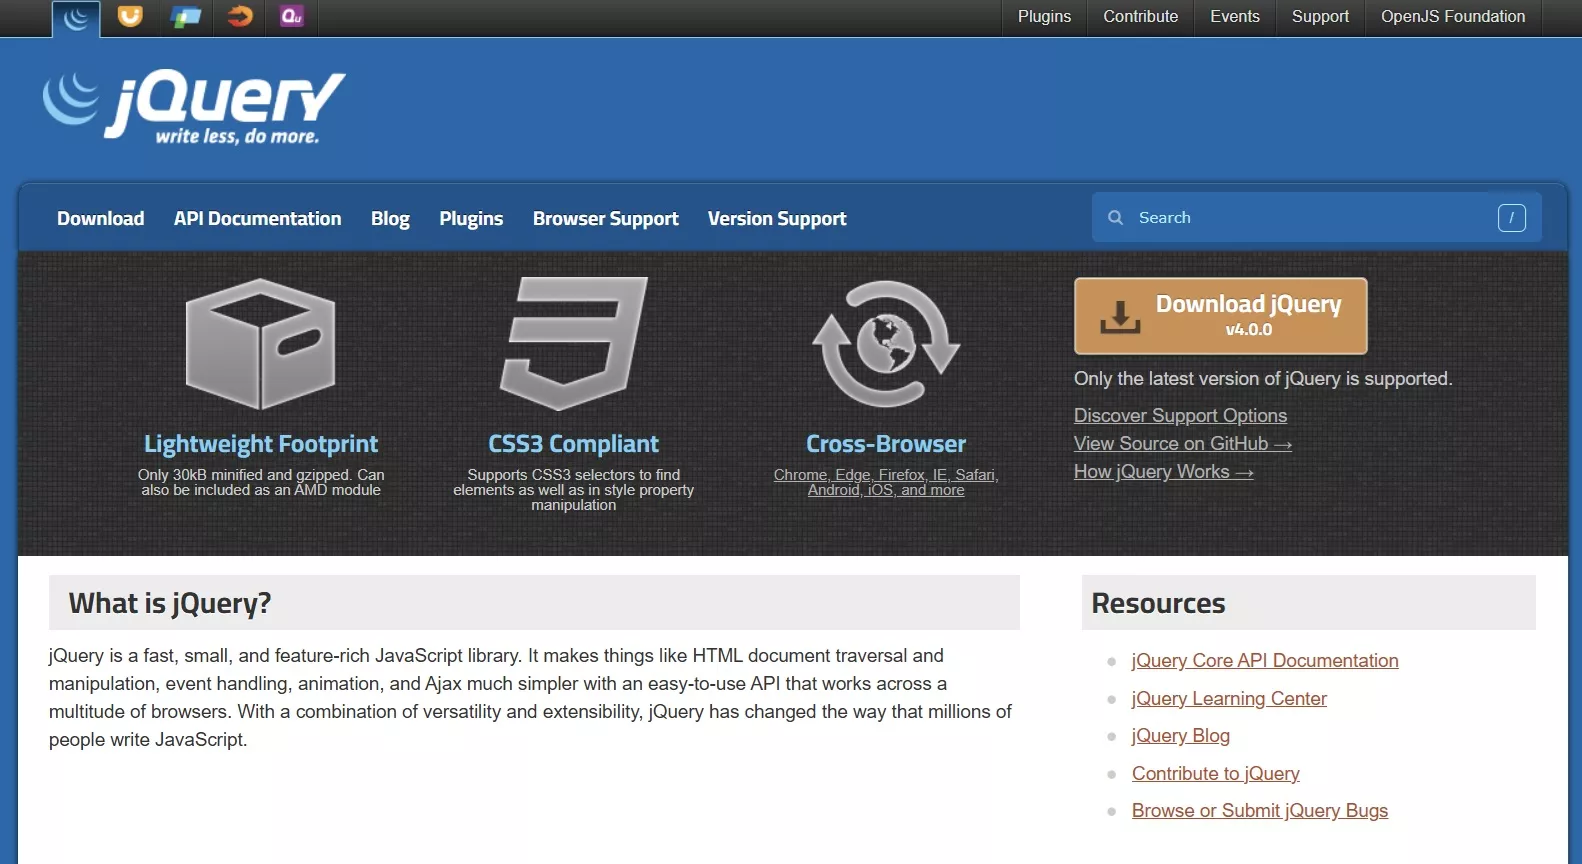The image size is (1582, 864).
Task: Click the Cross-Browser globe icon
Action: click(x=886, y=343)
